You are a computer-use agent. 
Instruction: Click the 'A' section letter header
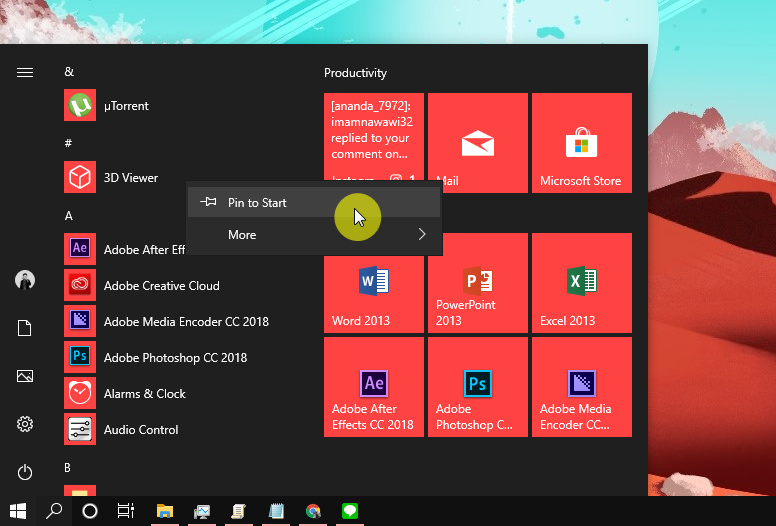[68, 216]
